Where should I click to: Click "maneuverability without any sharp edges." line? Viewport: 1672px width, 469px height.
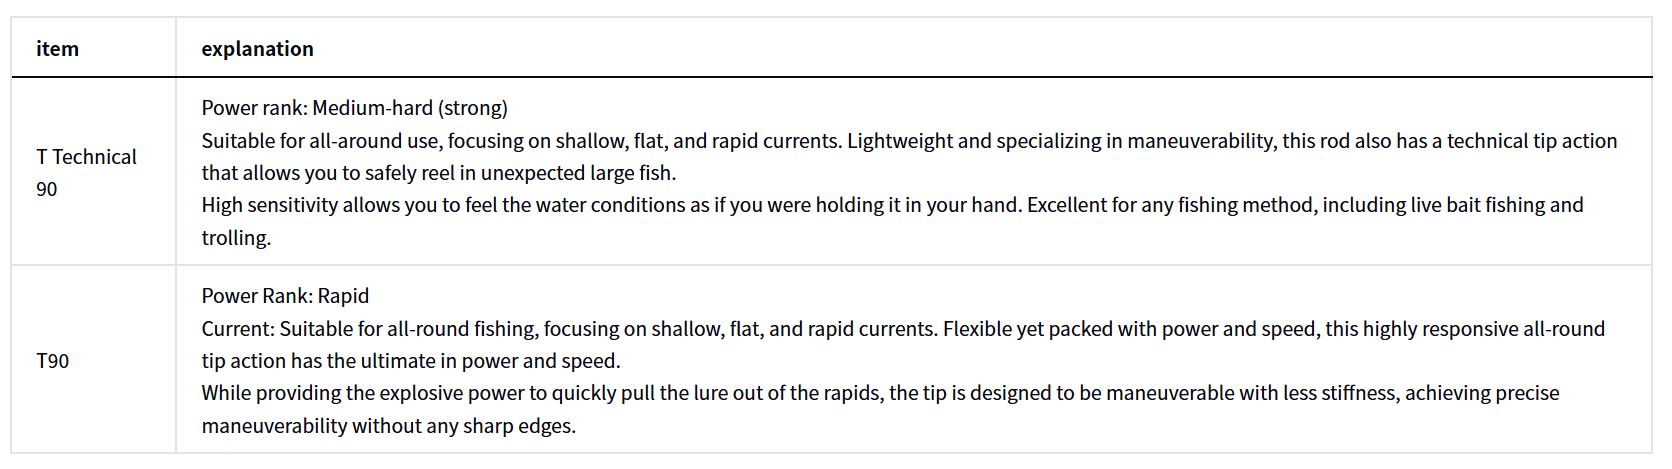pos(388,426)
